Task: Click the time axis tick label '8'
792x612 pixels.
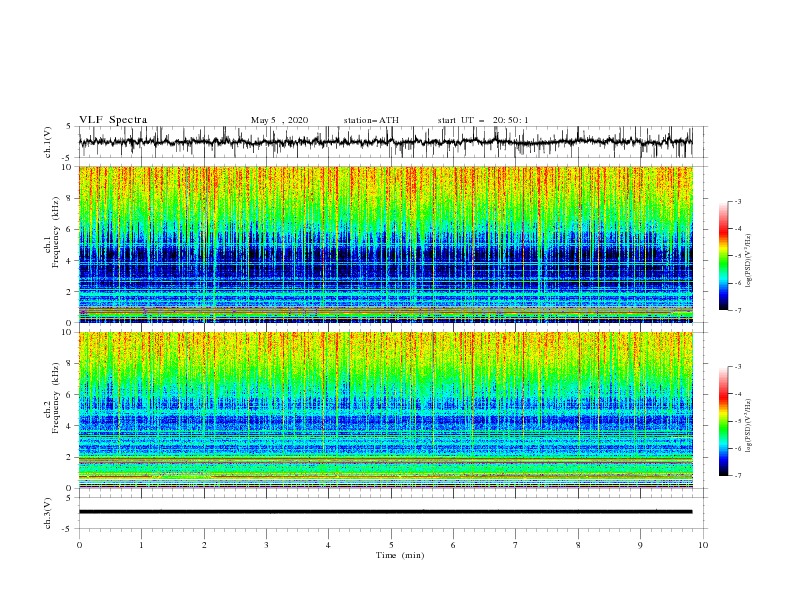Action: 578,545
